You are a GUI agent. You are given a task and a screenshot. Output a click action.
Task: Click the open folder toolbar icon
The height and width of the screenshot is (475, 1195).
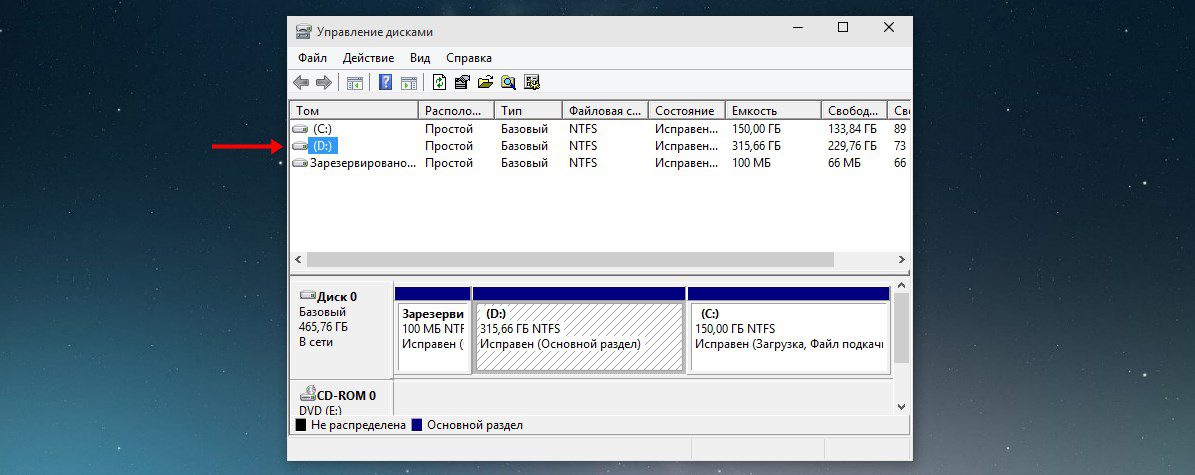coord(485,82)
